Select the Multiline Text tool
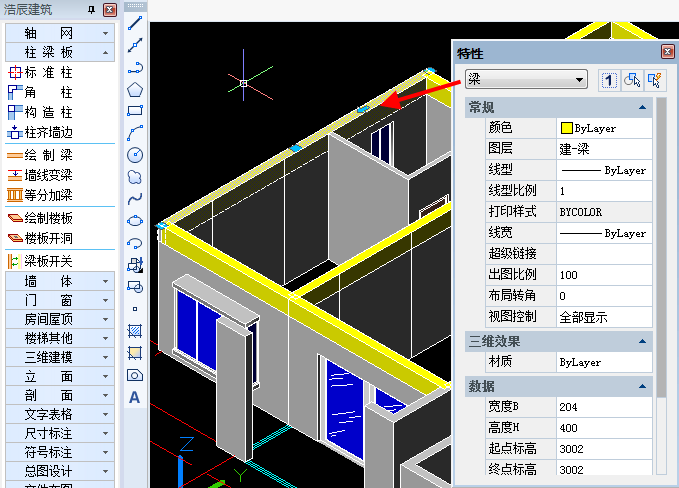 click(135, 397)
